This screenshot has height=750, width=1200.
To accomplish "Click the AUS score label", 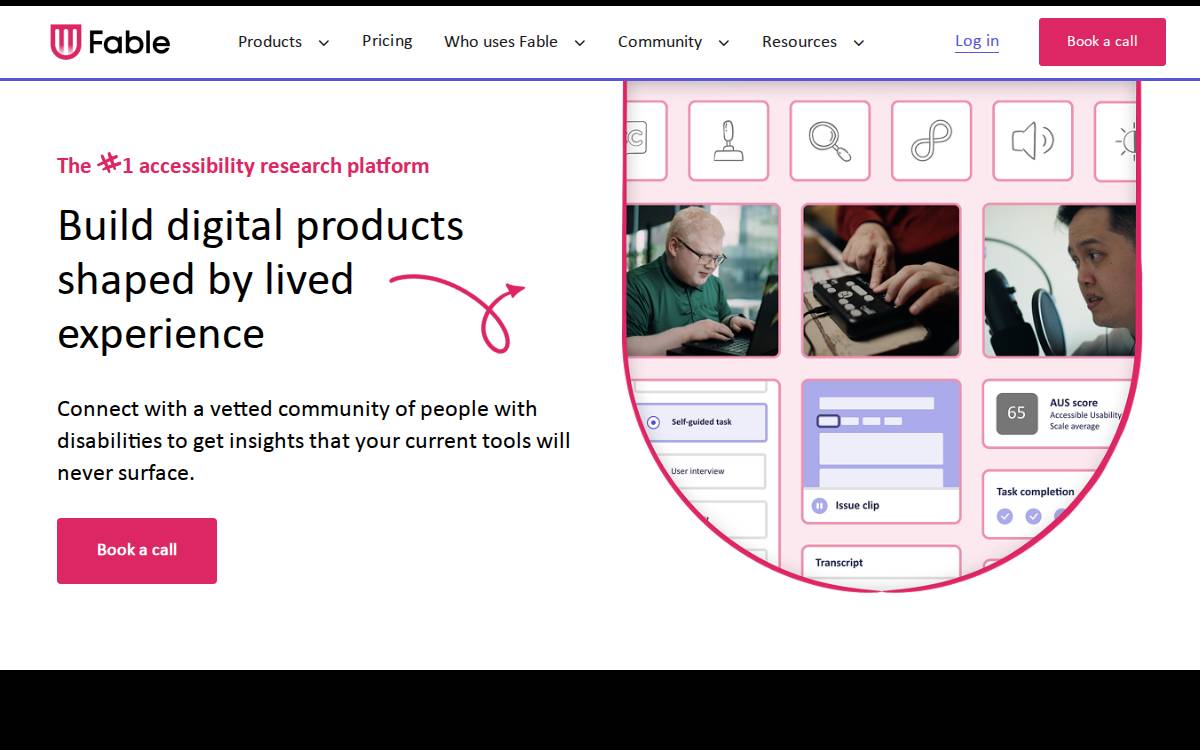I will click(1073, 403).
